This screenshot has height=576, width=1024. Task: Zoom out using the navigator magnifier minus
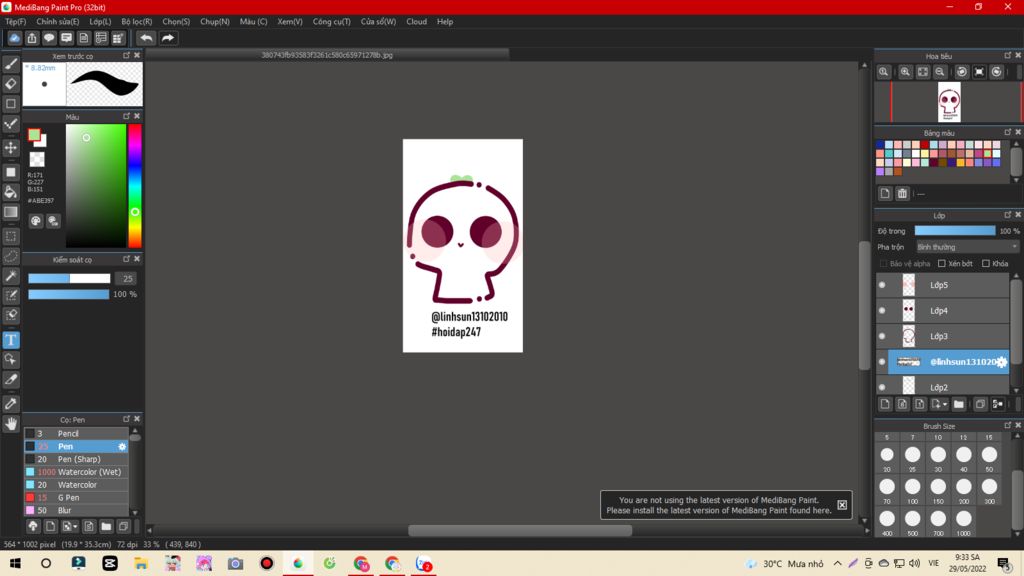coord(940,72)
